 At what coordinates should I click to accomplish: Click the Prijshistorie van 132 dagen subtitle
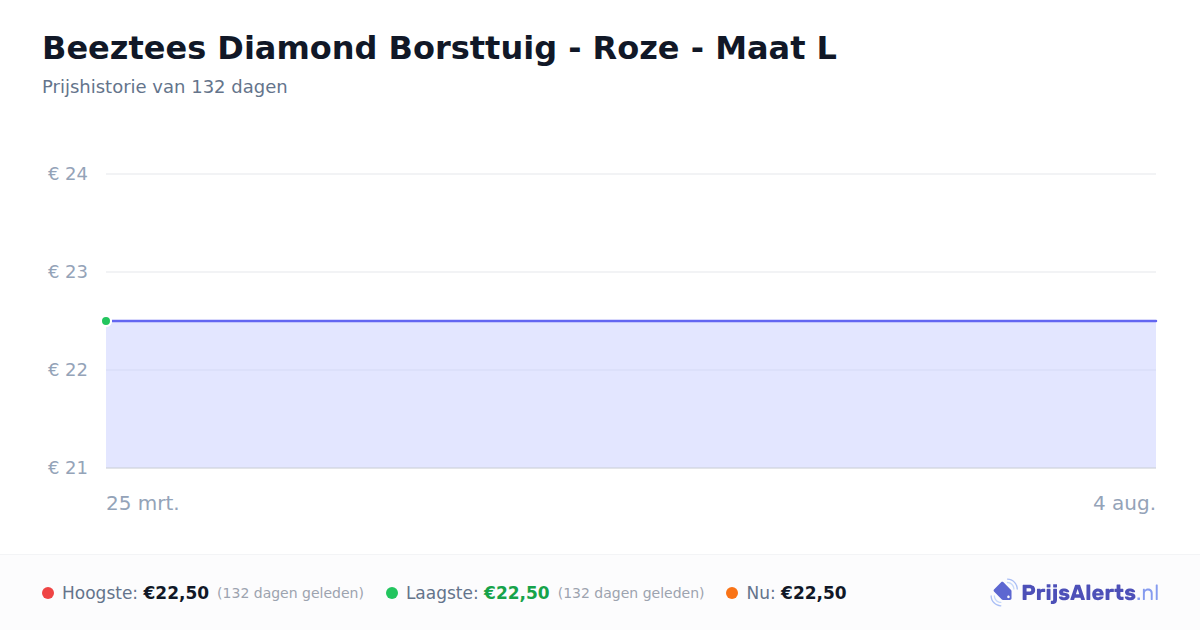165,87
